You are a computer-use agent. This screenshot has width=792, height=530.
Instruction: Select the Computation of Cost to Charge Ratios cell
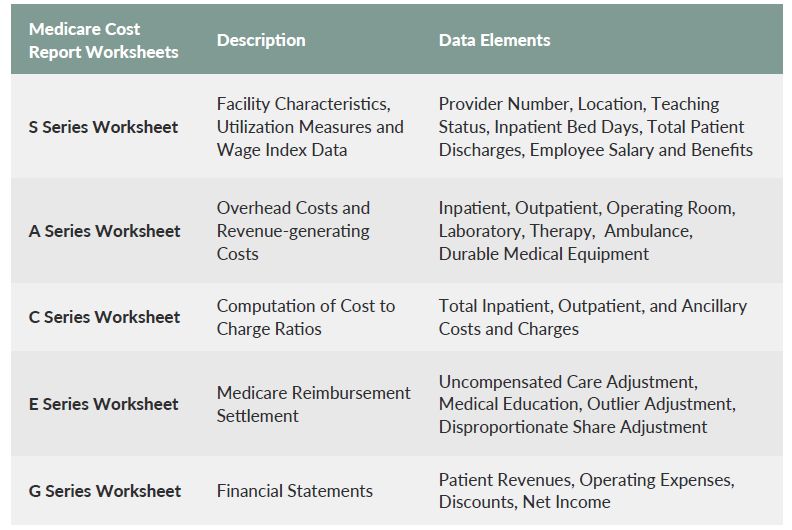pos(306,317)
